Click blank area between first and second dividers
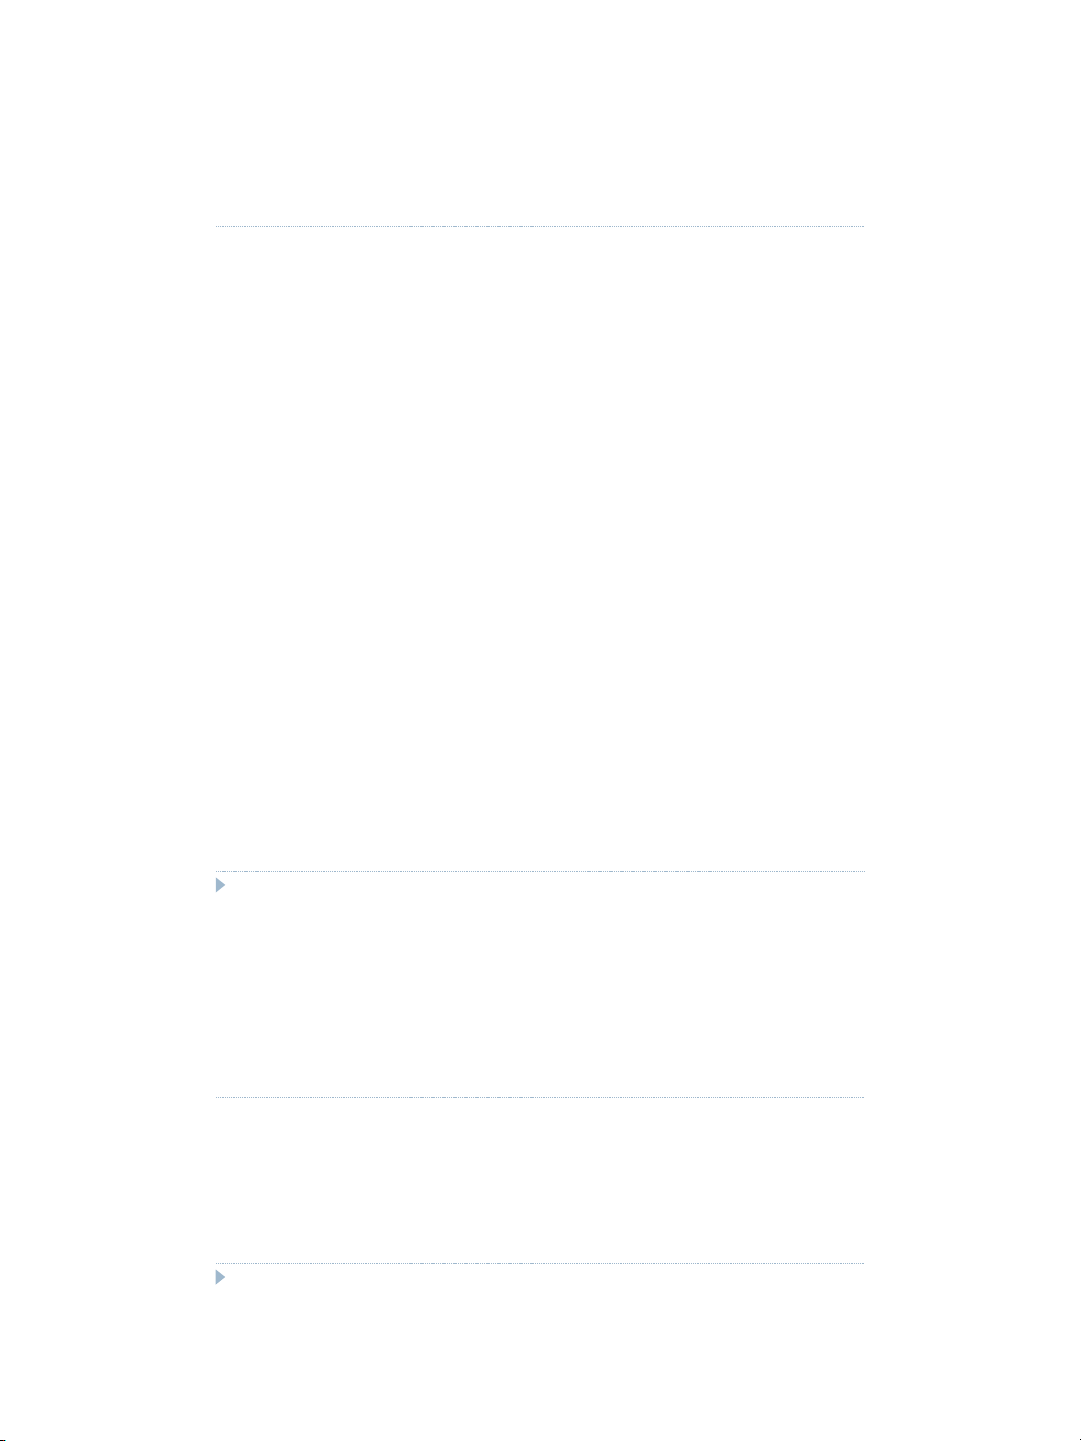The image size is (1081, 1441). click(x=540, y=550)
